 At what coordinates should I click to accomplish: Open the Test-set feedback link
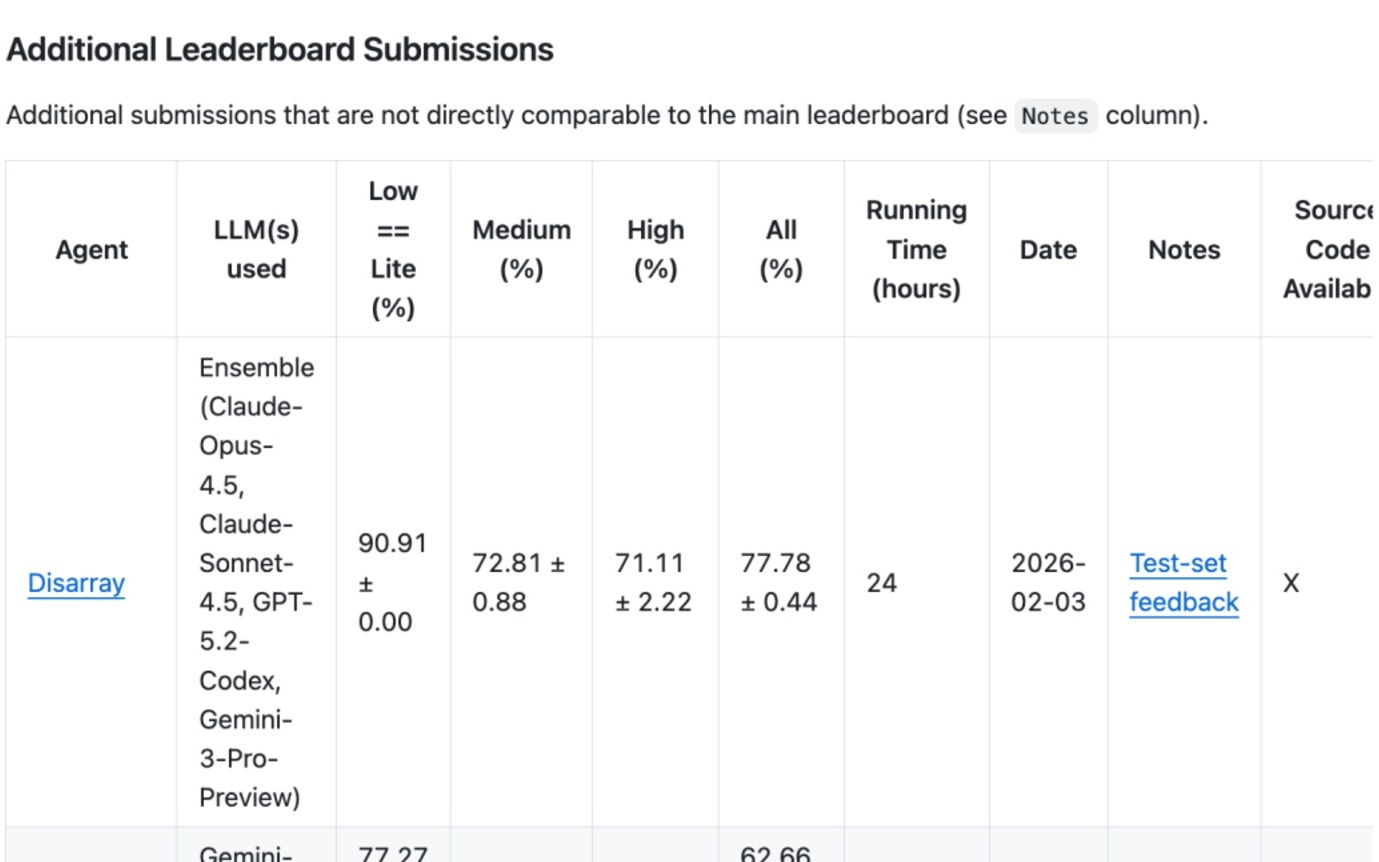click(1183, 583)
